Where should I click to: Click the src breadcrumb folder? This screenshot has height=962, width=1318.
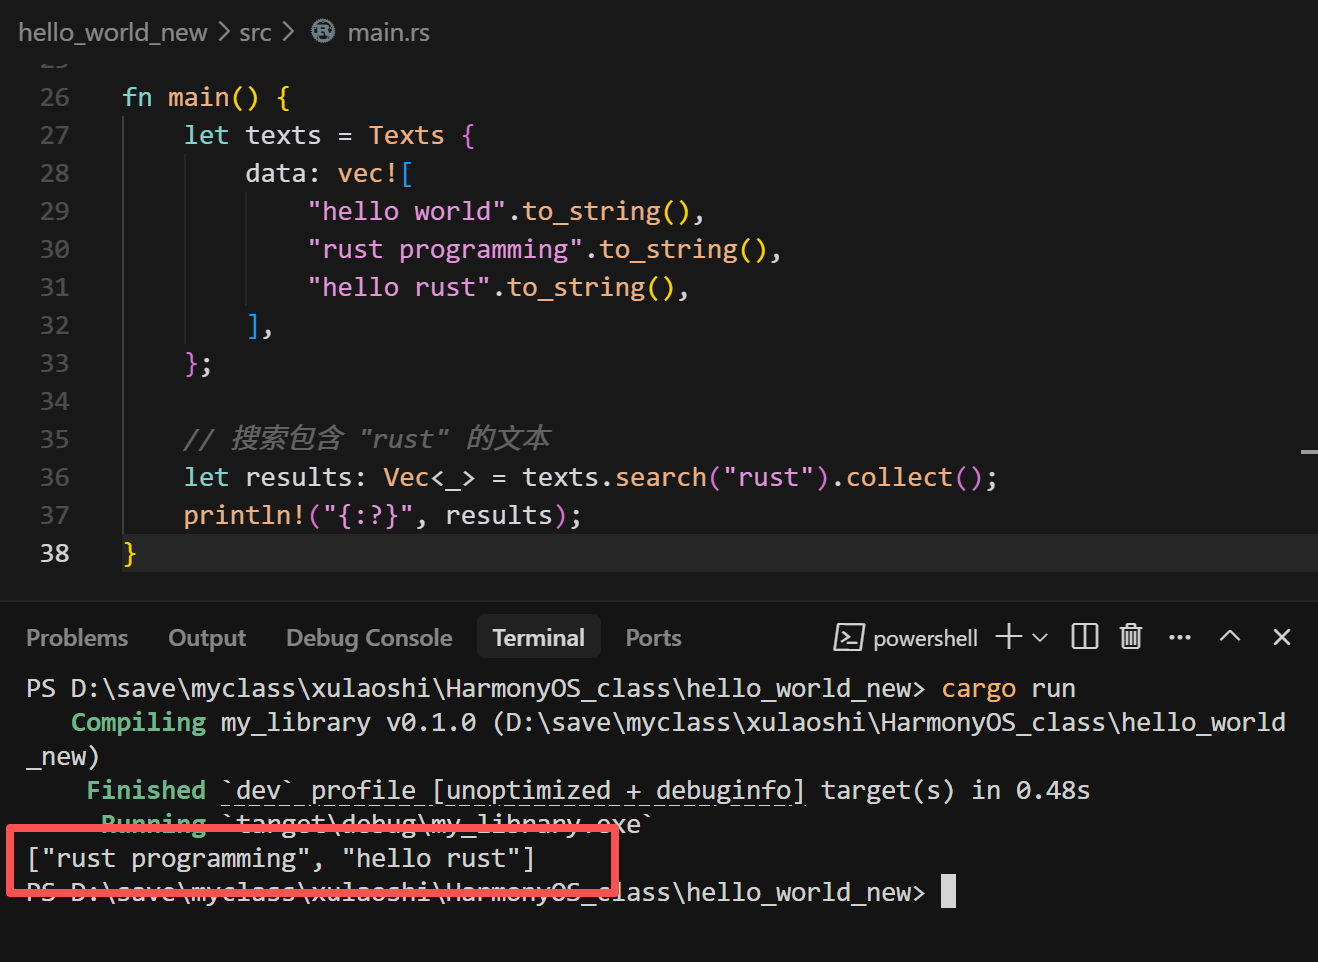255,32
